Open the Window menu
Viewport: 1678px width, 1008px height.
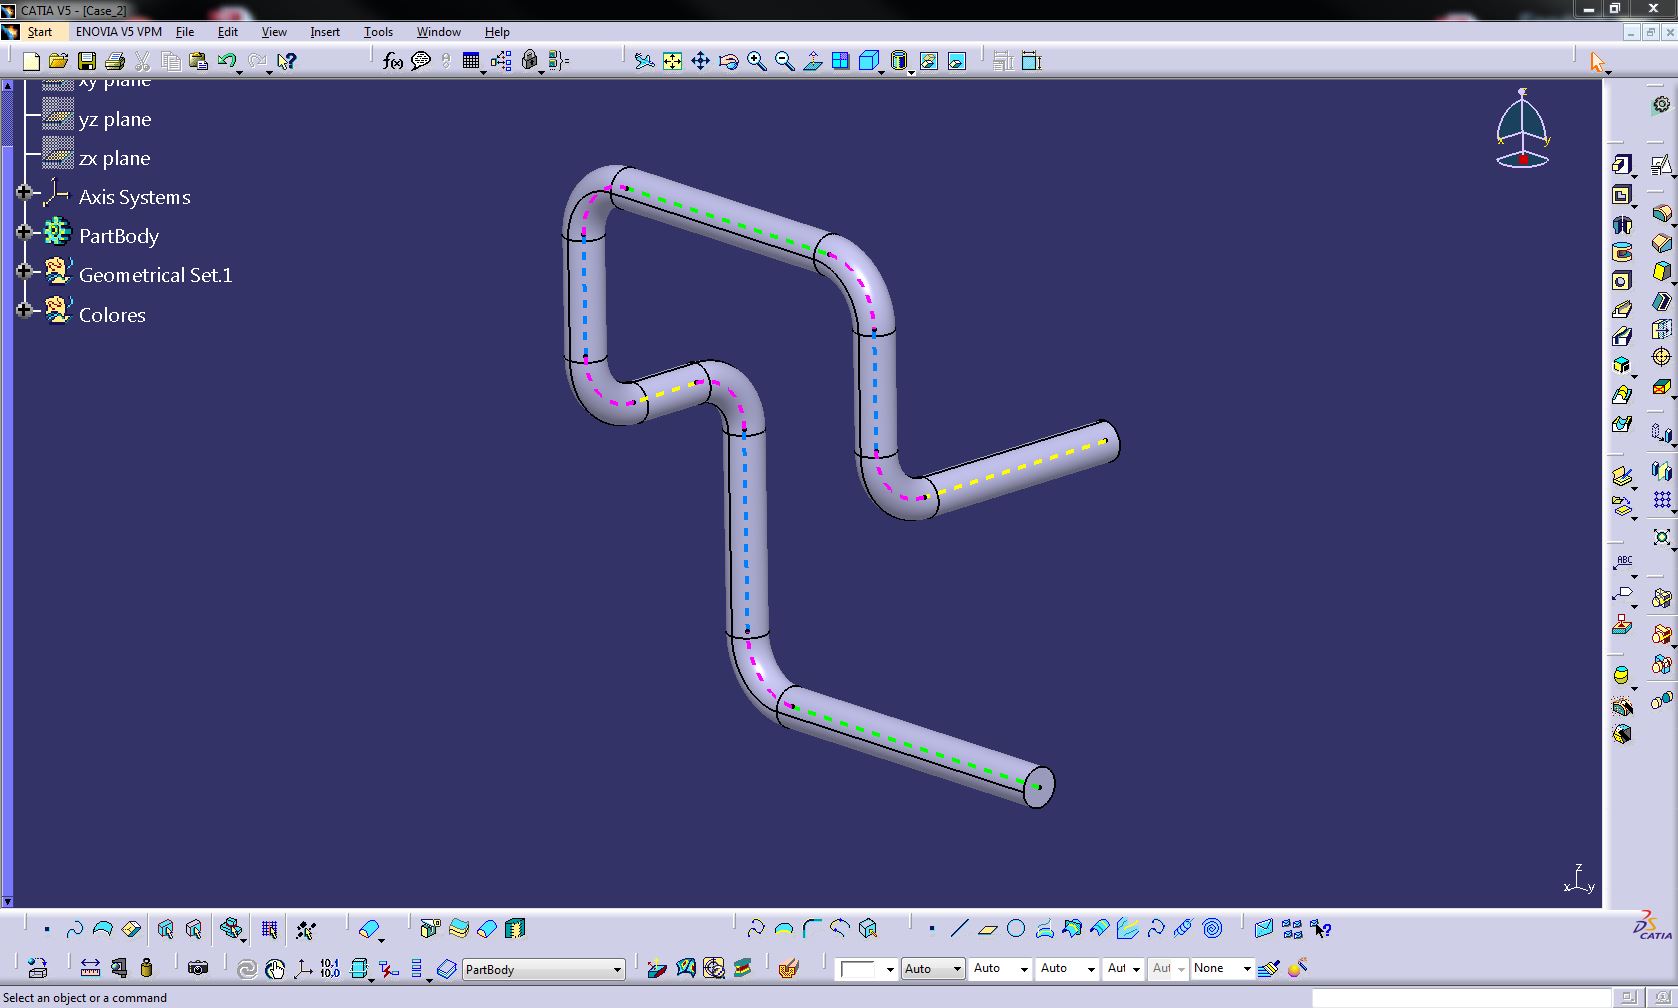point(439,32)
